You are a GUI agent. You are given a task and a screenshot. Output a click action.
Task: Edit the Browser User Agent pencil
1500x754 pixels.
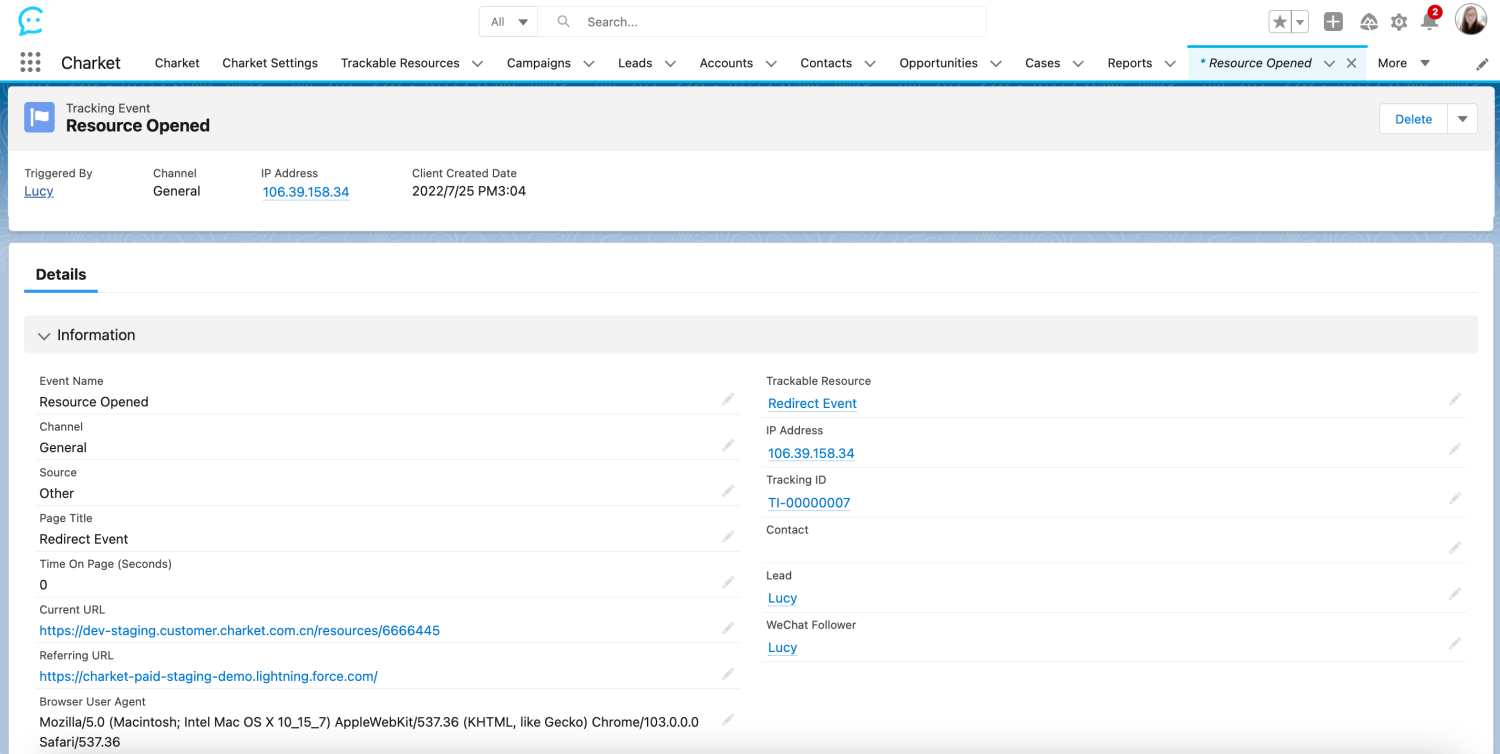(728, 720)
